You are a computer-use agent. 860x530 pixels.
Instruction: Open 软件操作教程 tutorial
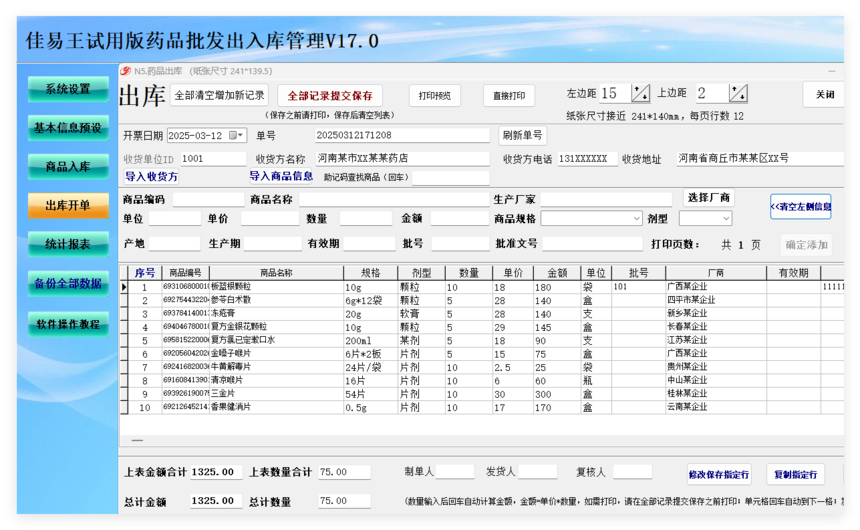coord(68,324)
